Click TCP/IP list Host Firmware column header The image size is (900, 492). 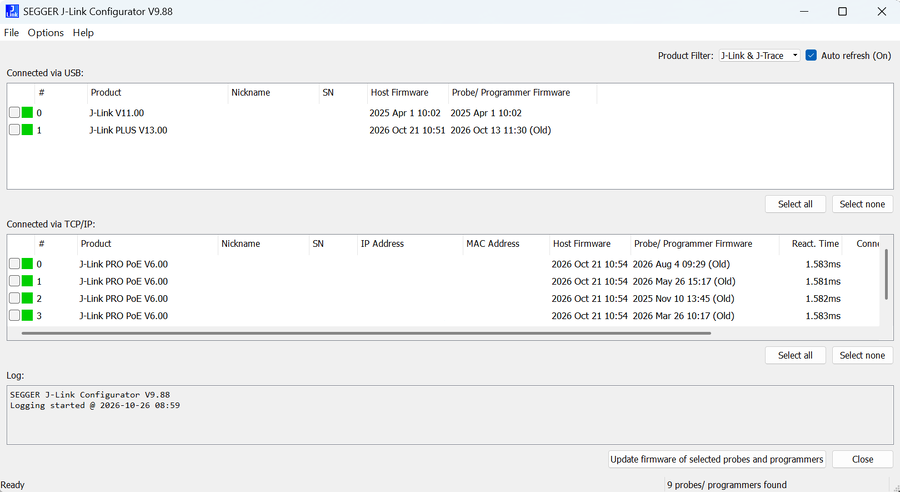[590, 244]
